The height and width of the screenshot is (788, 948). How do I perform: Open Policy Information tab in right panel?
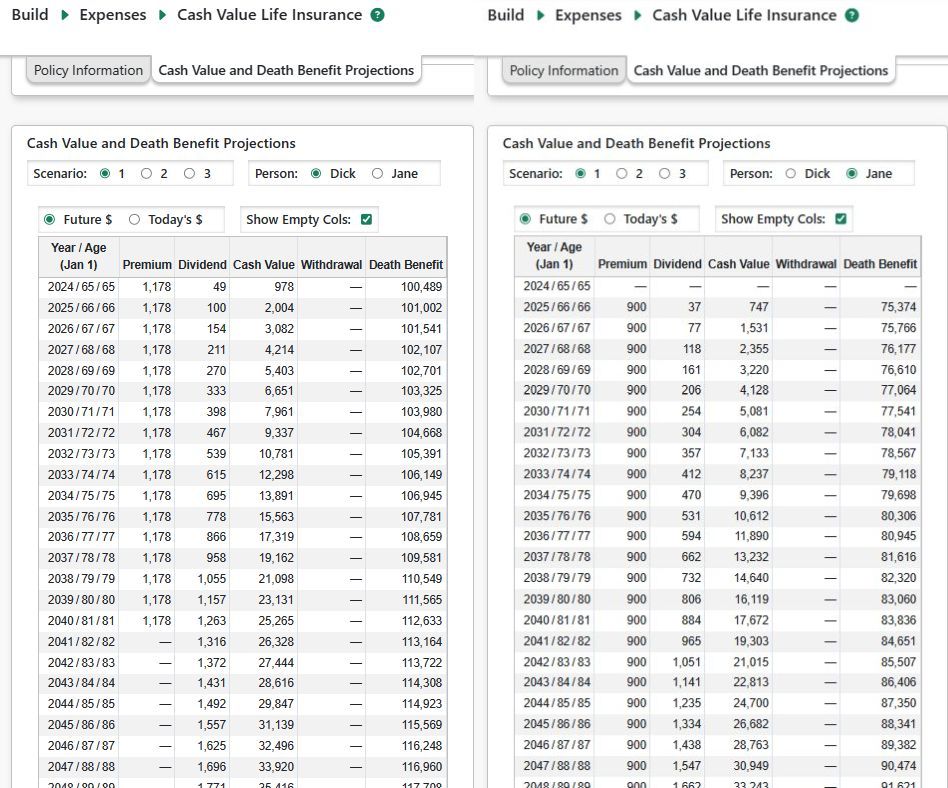[563, 71]
